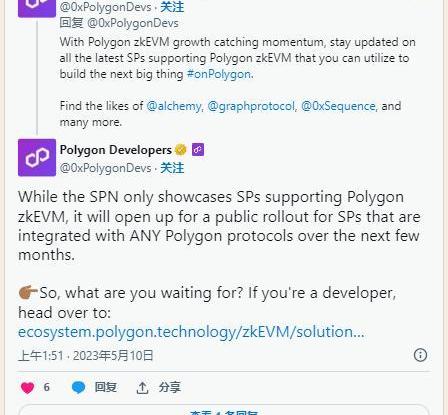This screenshot has width=448, height=415.
Task: Click the 回复 @0xPolygonDevs reply-to handle
Action: pos(133,23)
